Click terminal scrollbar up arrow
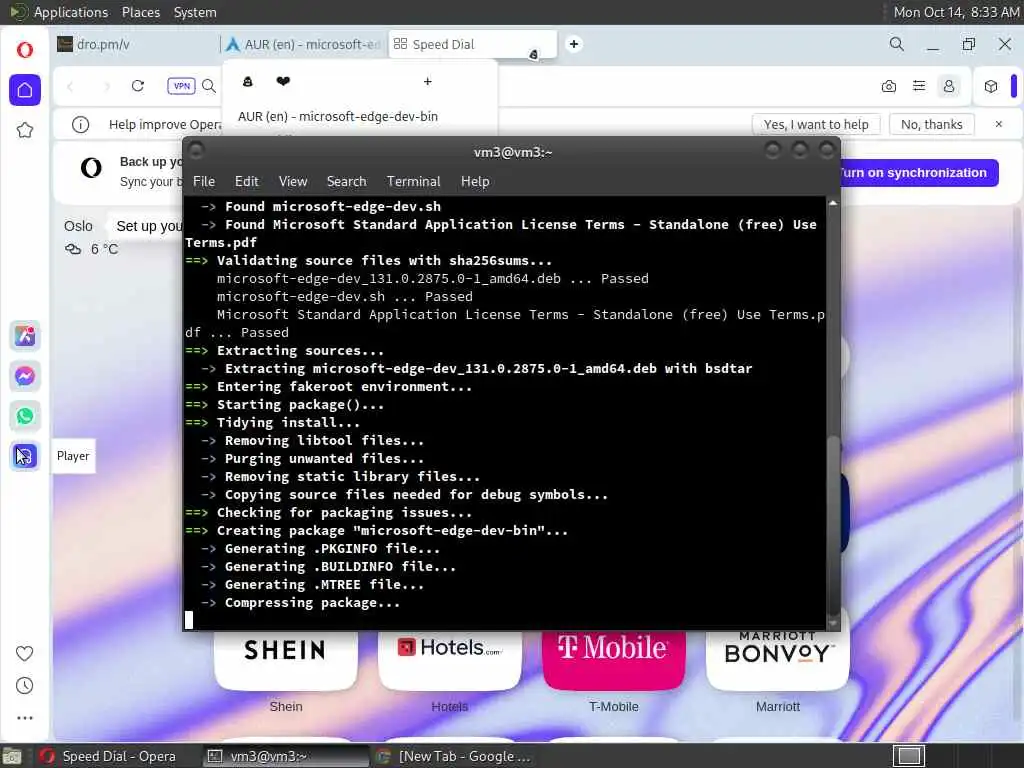 [833, 203]
